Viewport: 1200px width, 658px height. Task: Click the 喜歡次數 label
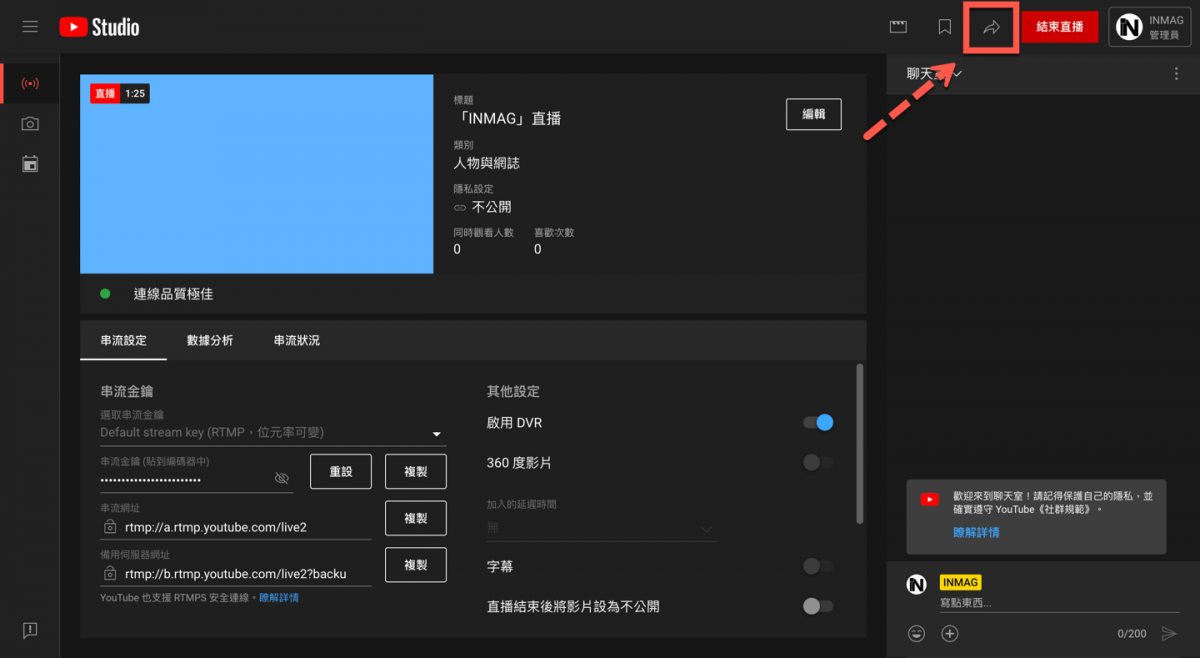[554, 232]
